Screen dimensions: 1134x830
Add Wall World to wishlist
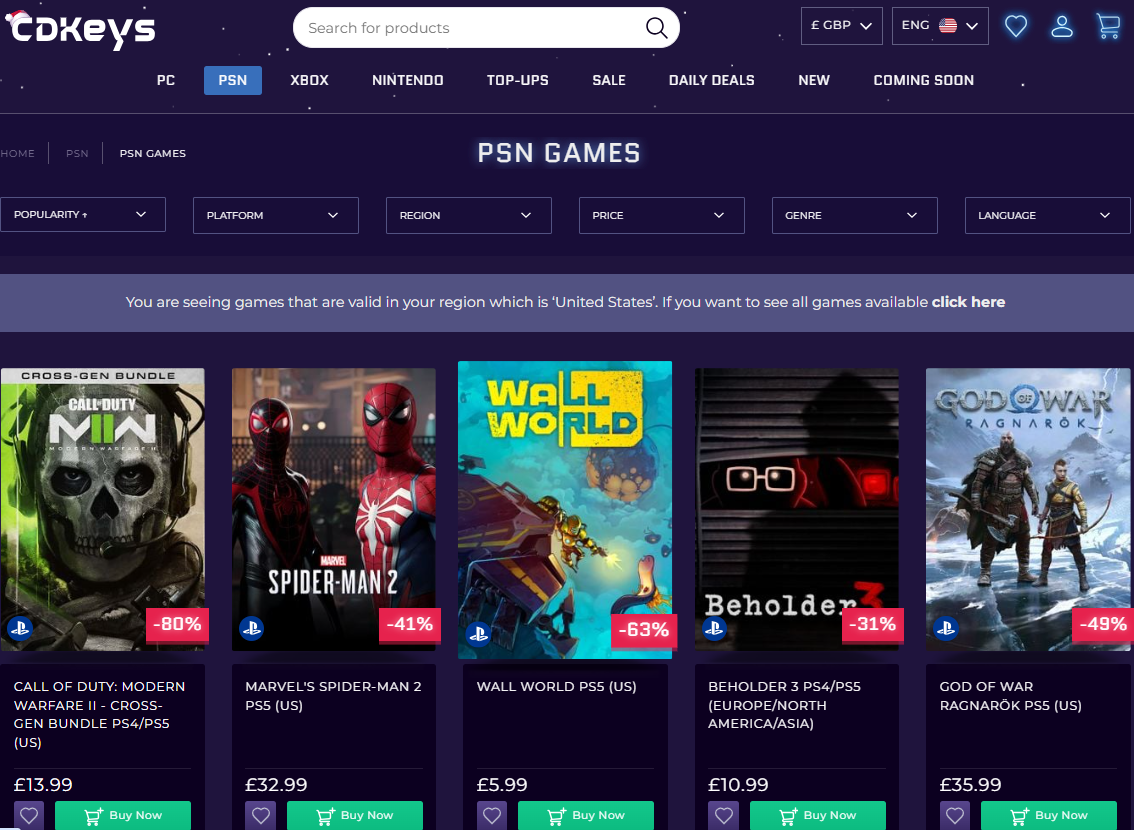click(x=492, y=816)
